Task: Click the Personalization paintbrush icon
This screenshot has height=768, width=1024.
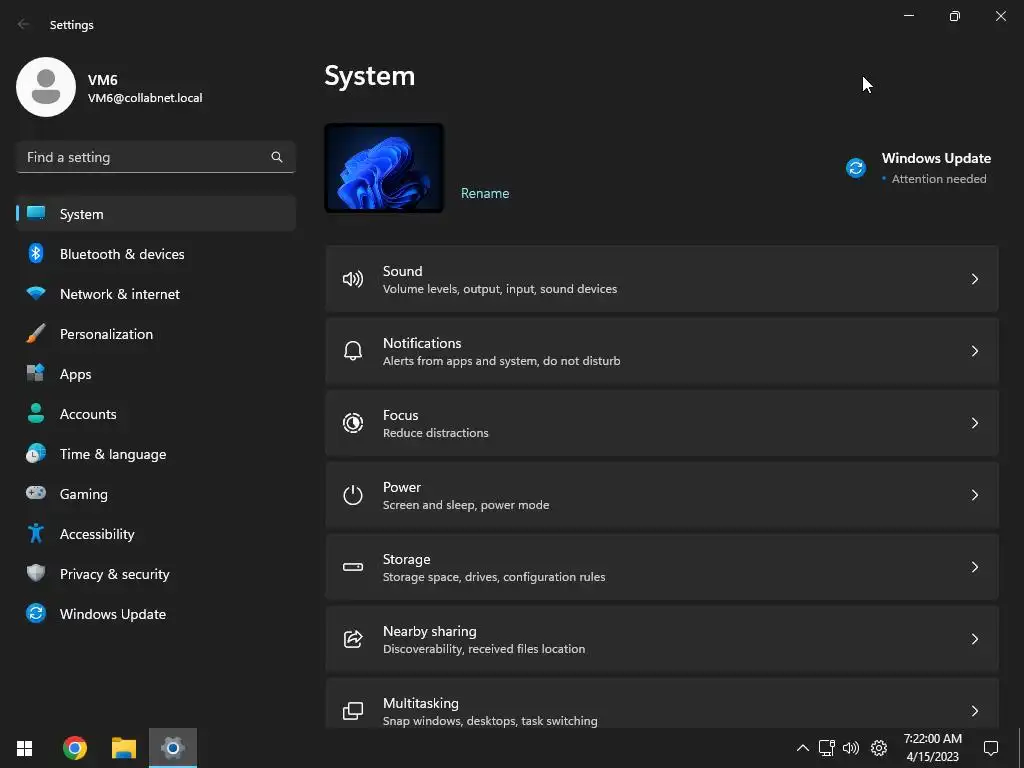Action: [36, 333]
